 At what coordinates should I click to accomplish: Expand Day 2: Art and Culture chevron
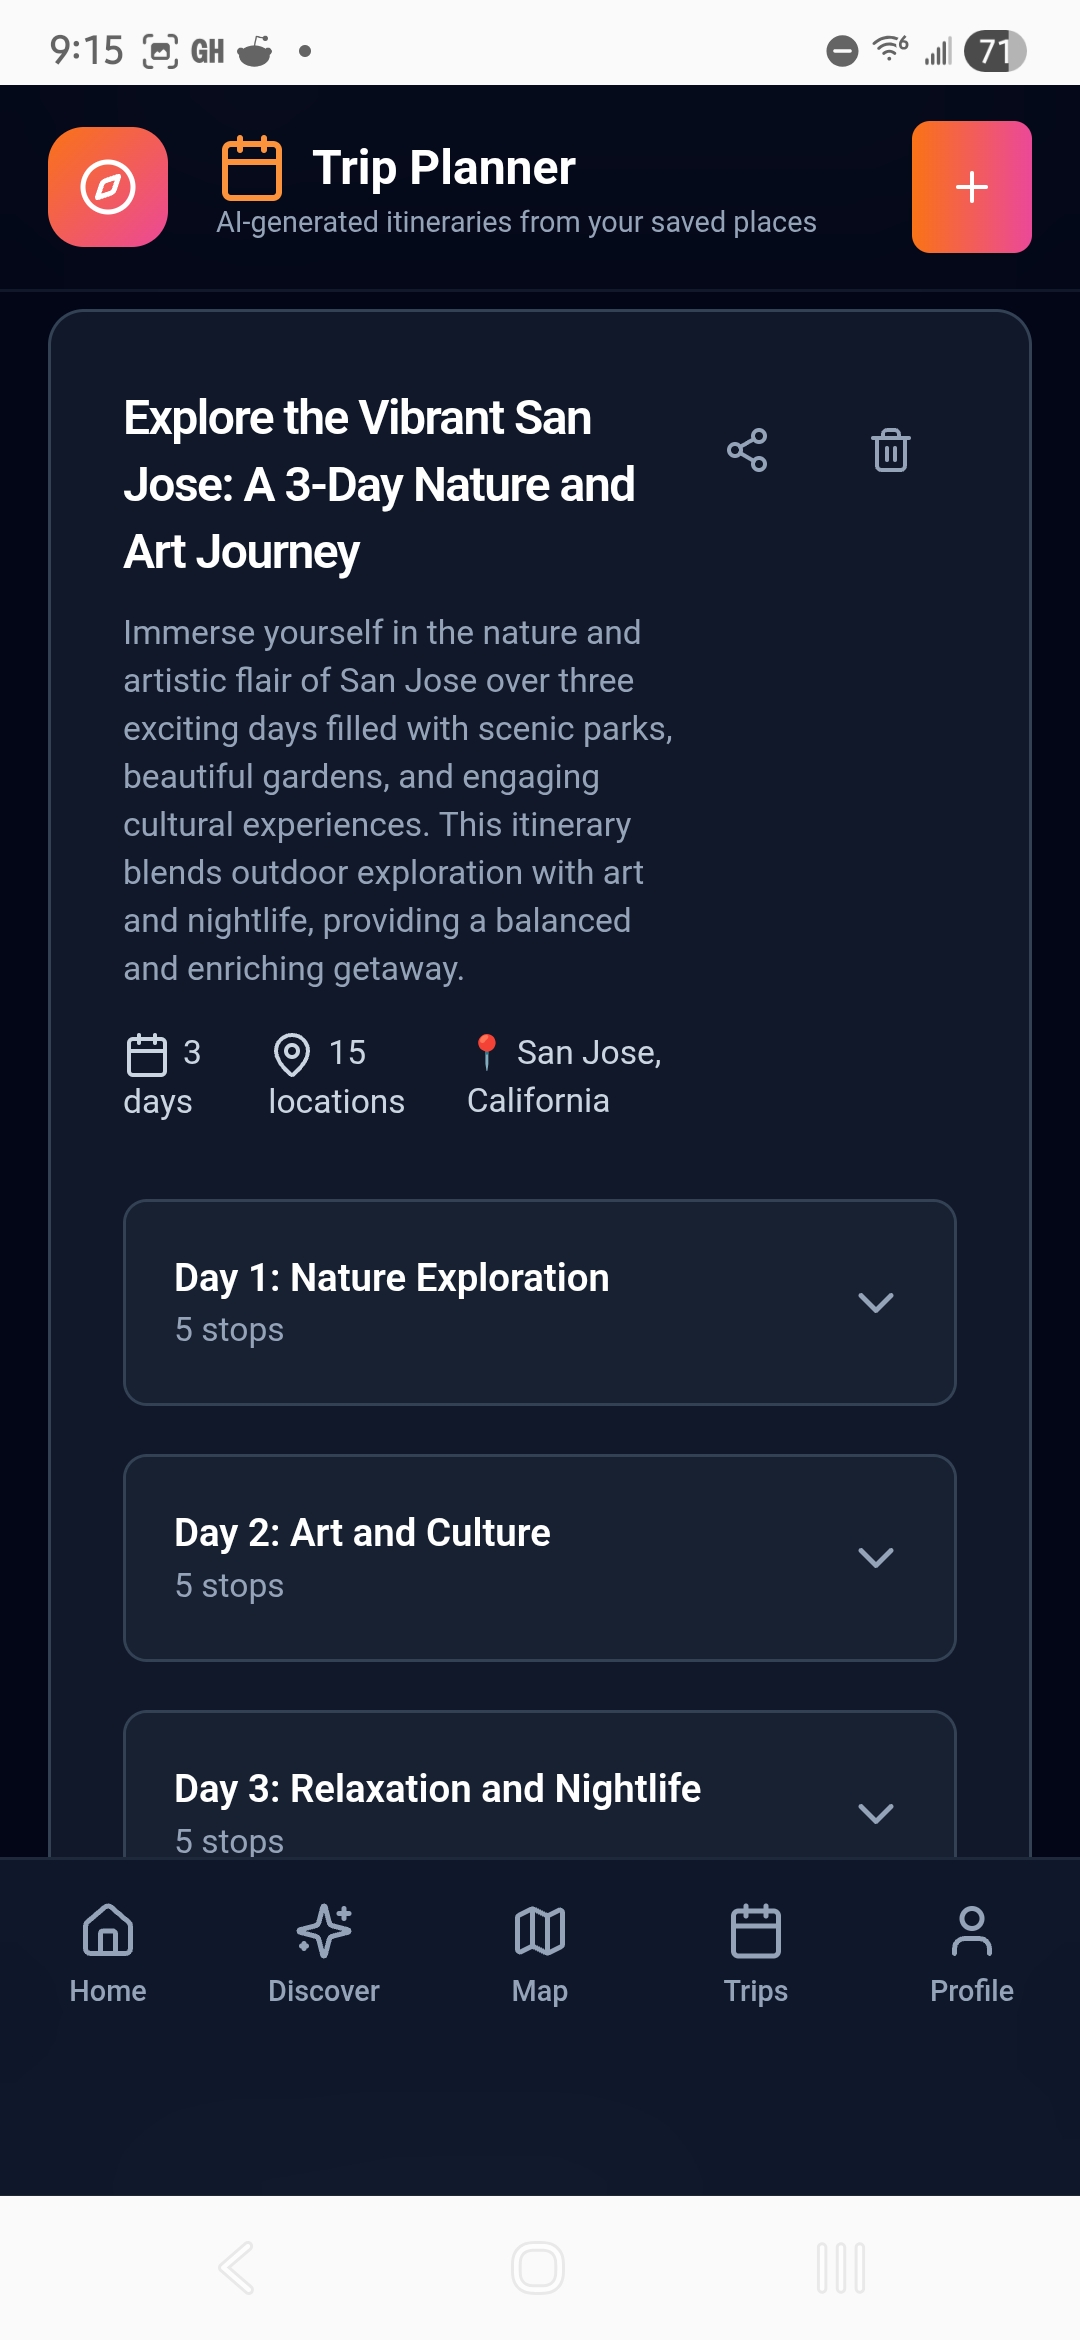[x=875, y=1558]
